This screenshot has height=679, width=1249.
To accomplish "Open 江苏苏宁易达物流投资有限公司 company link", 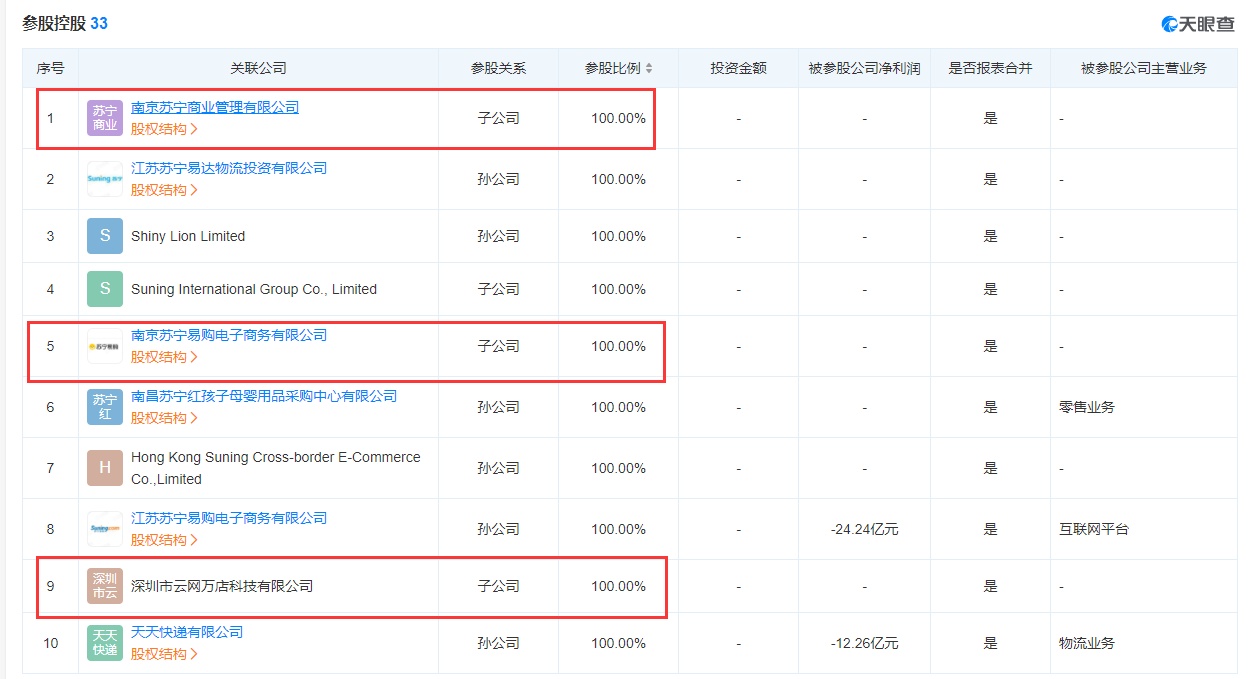I will point(229,168).
